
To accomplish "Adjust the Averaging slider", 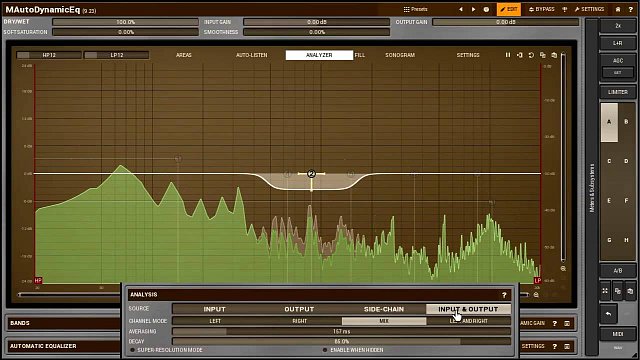I will 341,331.
